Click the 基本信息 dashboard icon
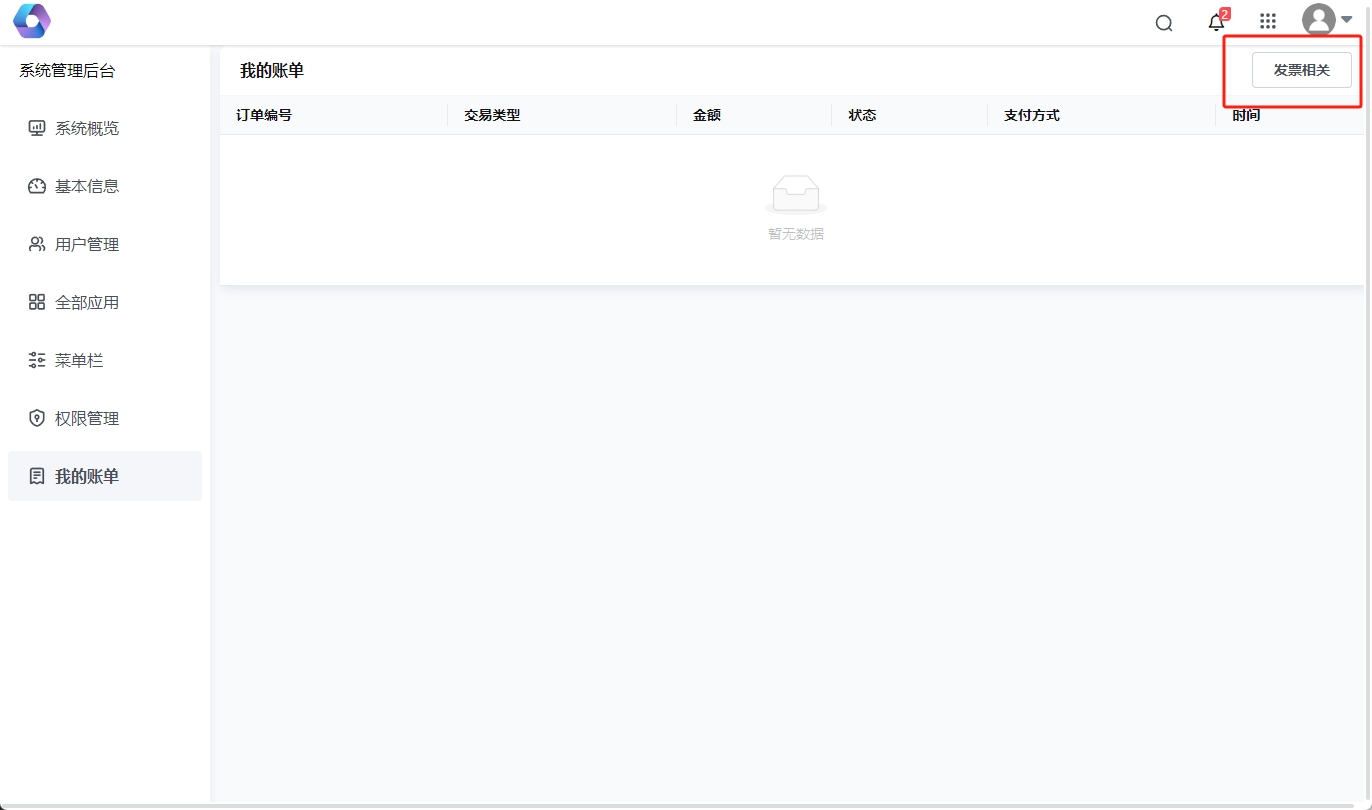This screenshot has height=810, width=1372. (x=37, y=186)
